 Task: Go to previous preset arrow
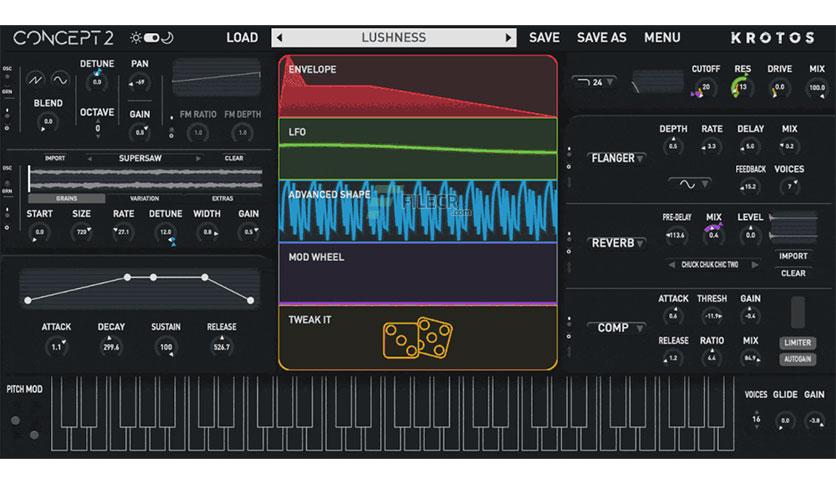tap(279, 38)
